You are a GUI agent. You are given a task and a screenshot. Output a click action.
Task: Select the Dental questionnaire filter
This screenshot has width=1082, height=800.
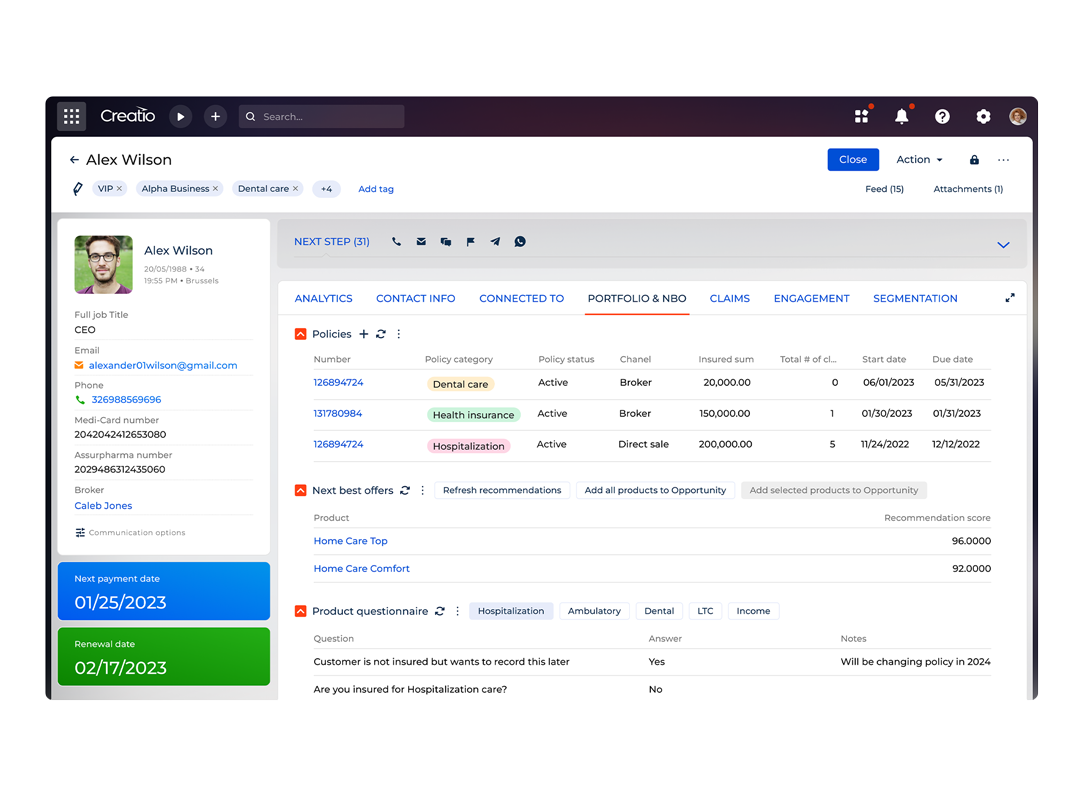click(x=659, y=611)
